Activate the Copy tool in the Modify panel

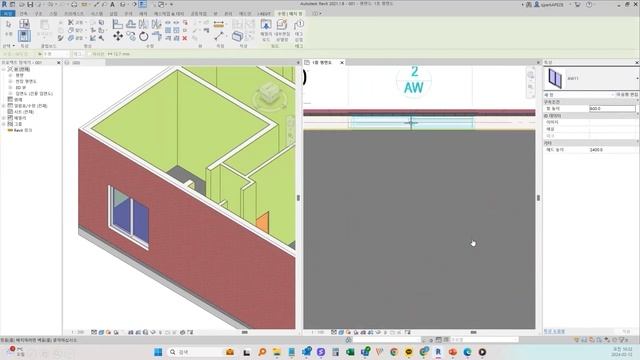pos(131,36)
